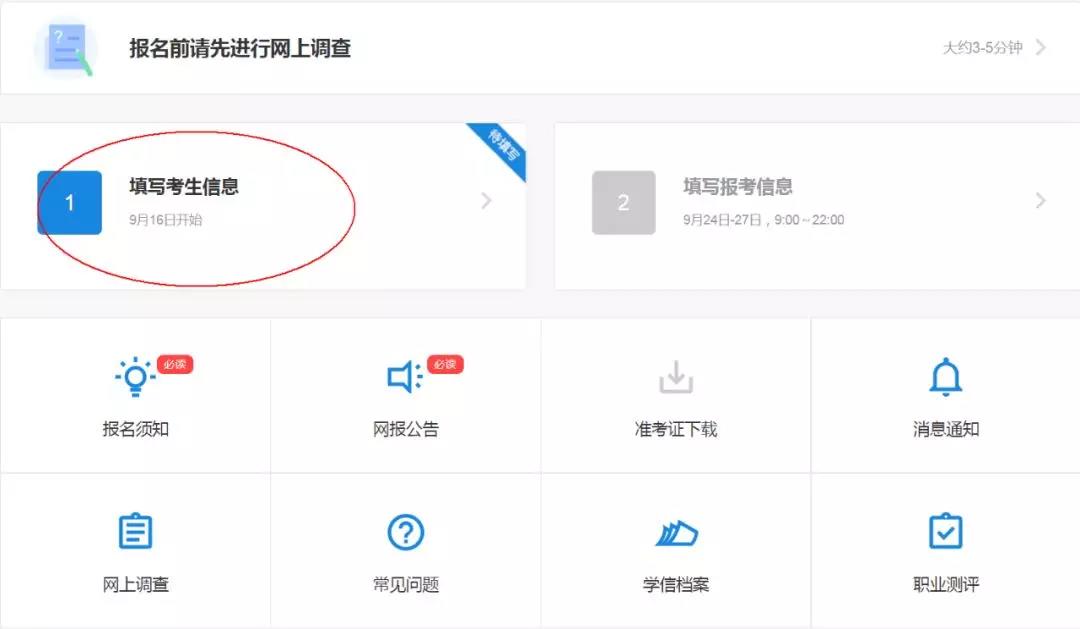Viewport: 1080px width, 629px height.
Task: Open 常见问题 question mark icon
Action: click(405, 532)
